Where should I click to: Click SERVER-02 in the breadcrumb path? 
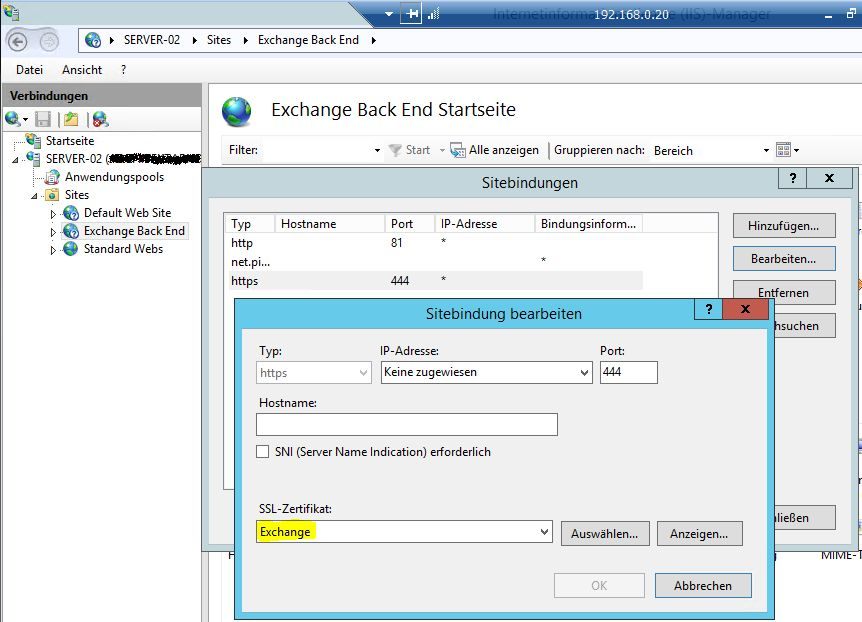(x=152, y=40)
